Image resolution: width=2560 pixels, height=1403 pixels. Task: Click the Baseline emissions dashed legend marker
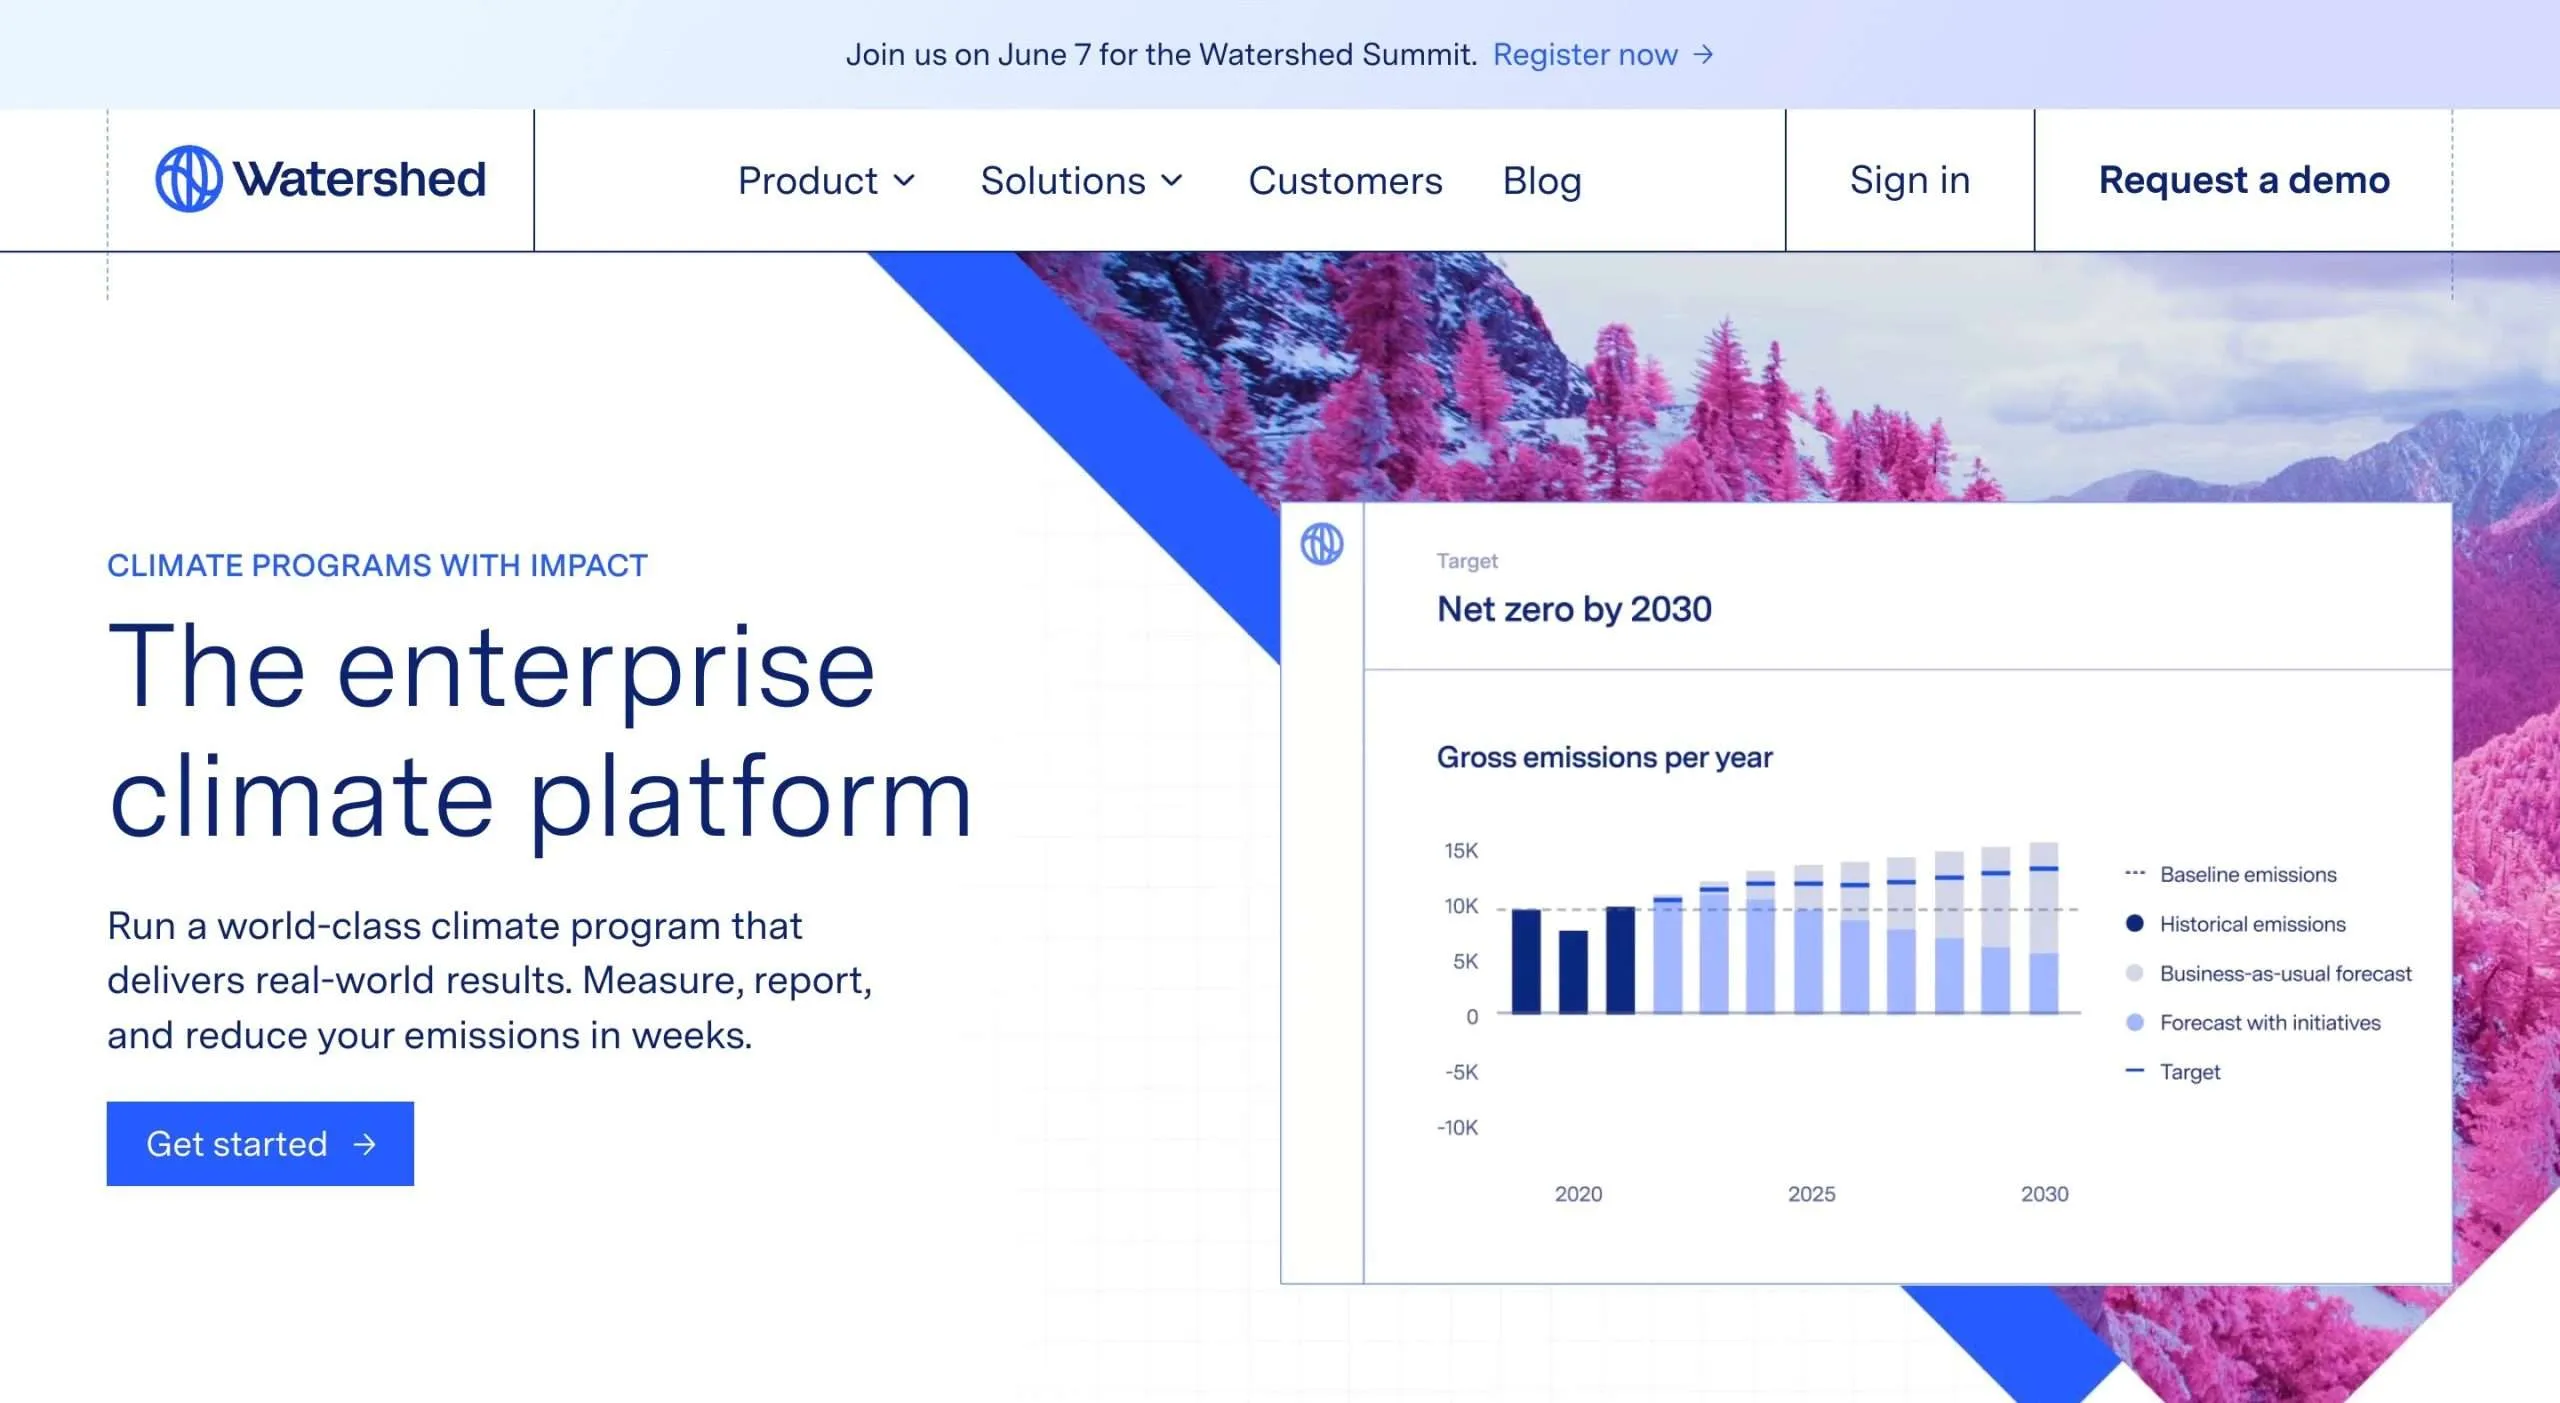(x=2134, y=874)
